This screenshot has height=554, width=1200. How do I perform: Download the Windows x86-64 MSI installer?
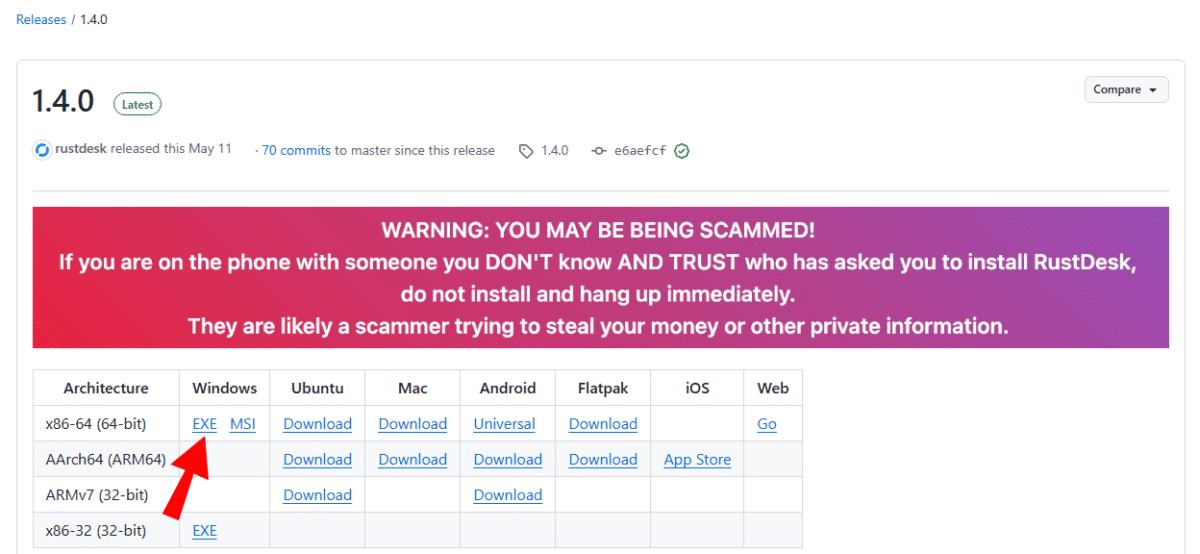(243, 424)
